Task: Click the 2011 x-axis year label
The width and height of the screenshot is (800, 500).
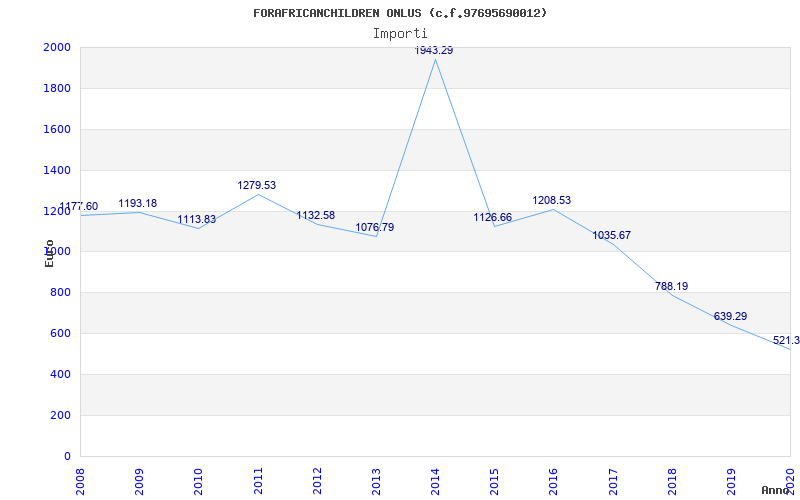Action: point(258,482)
